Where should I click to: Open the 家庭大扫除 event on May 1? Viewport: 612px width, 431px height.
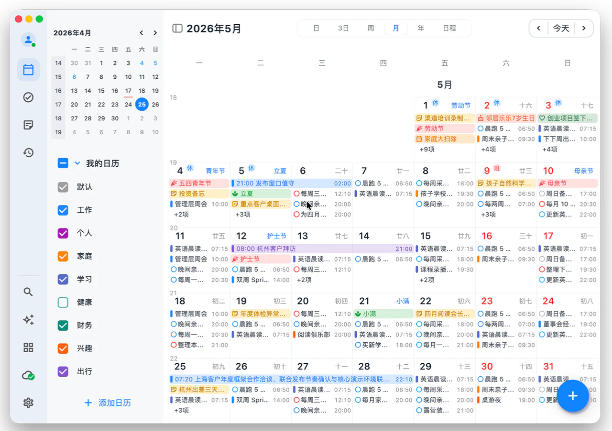[x=445, y=139]
